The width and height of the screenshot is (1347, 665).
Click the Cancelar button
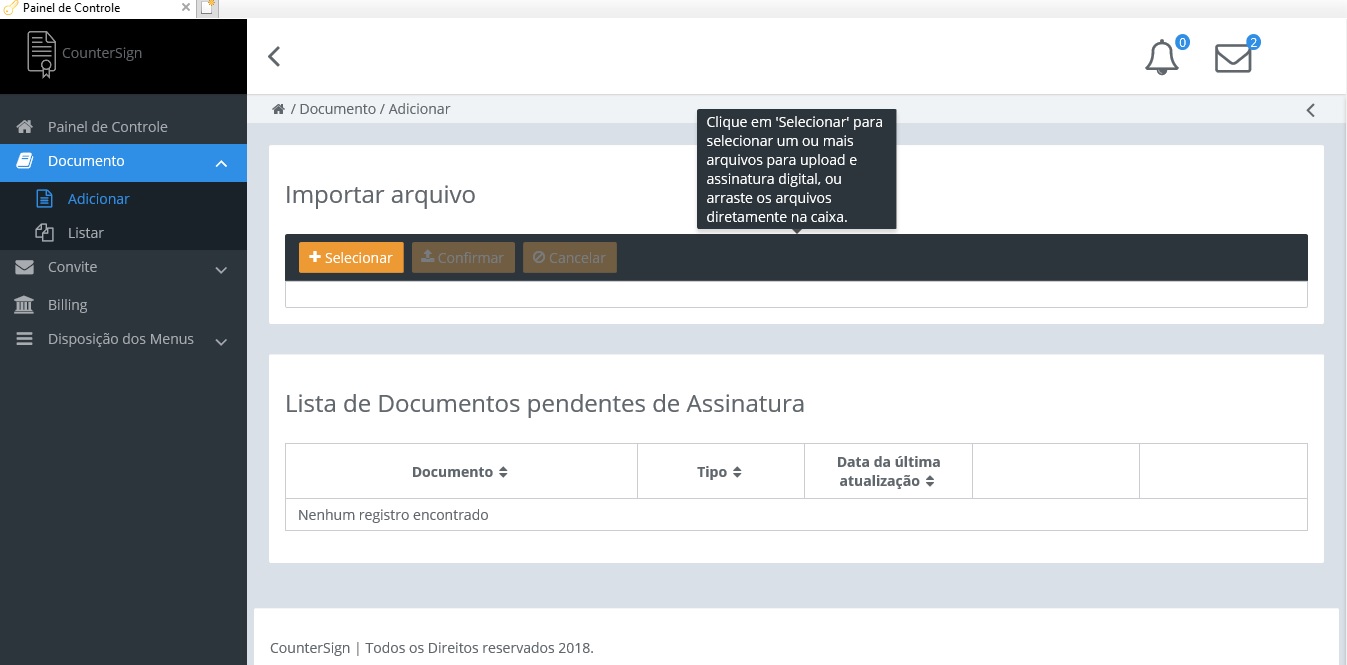pos(569,258)
